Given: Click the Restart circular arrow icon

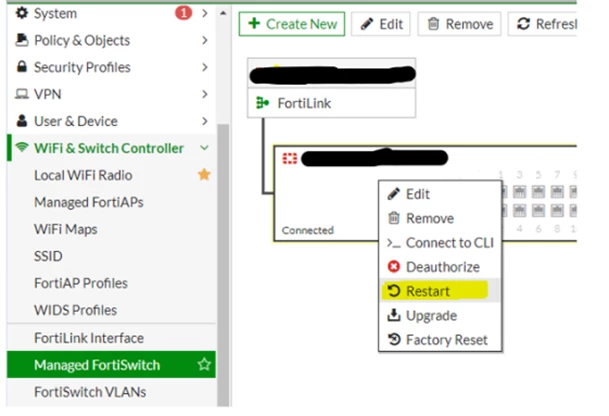Looking at the screenshot, I should [x=394, y=291].
